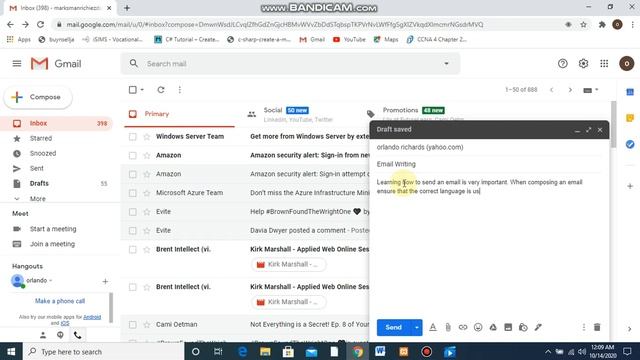Click Search mail input field
The height and width of the screenshot is (360, 640).
point(291,64)
